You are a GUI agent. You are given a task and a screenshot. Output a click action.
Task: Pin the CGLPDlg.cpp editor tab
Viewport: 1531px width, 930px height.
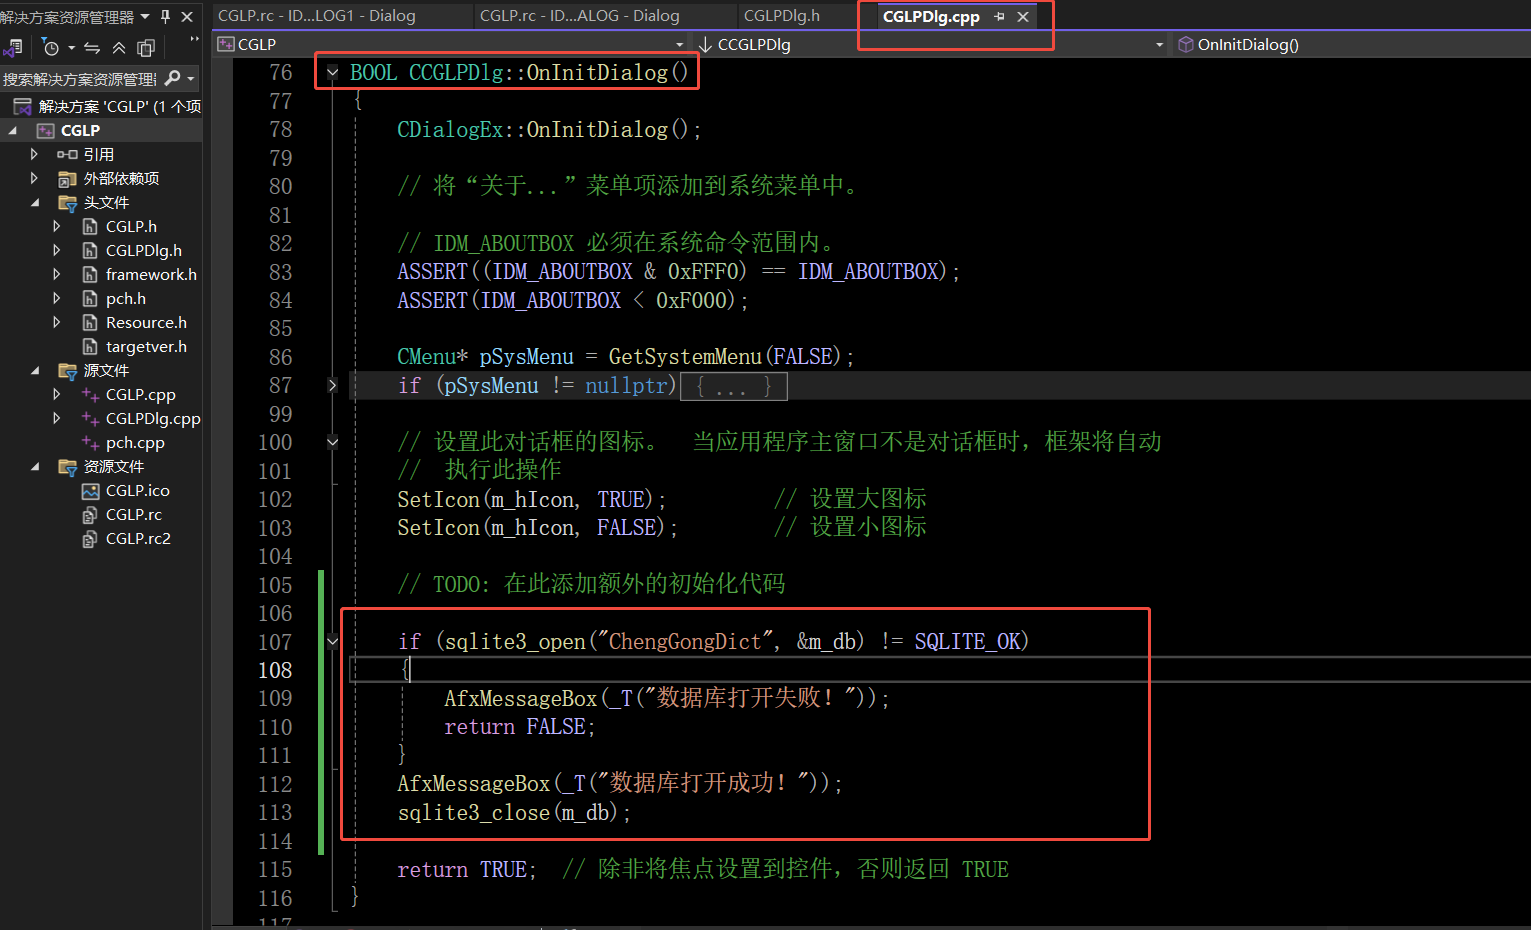point(999,17)
